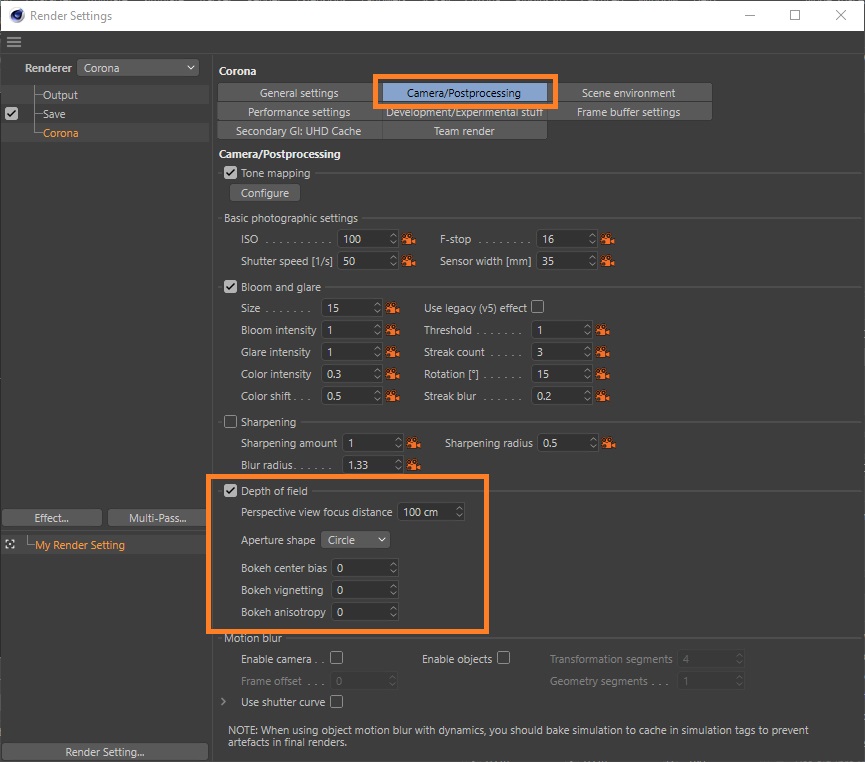The height and width of the screenshot is (762, 865).
Task: Select Corona in the settings list
Action: tap(61, 133)
